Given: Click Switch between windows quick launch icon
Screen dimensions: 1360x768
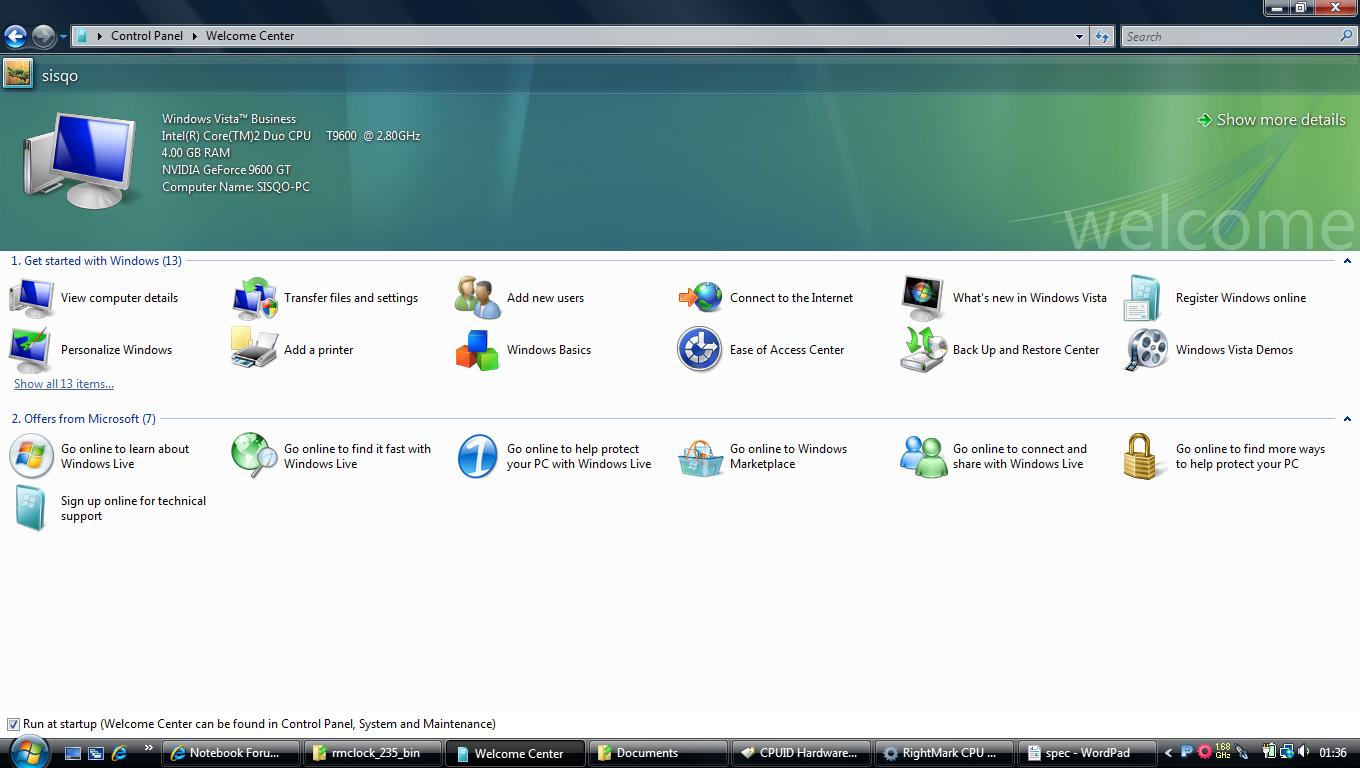Looking at the screenshot, I should coord(96,753).
